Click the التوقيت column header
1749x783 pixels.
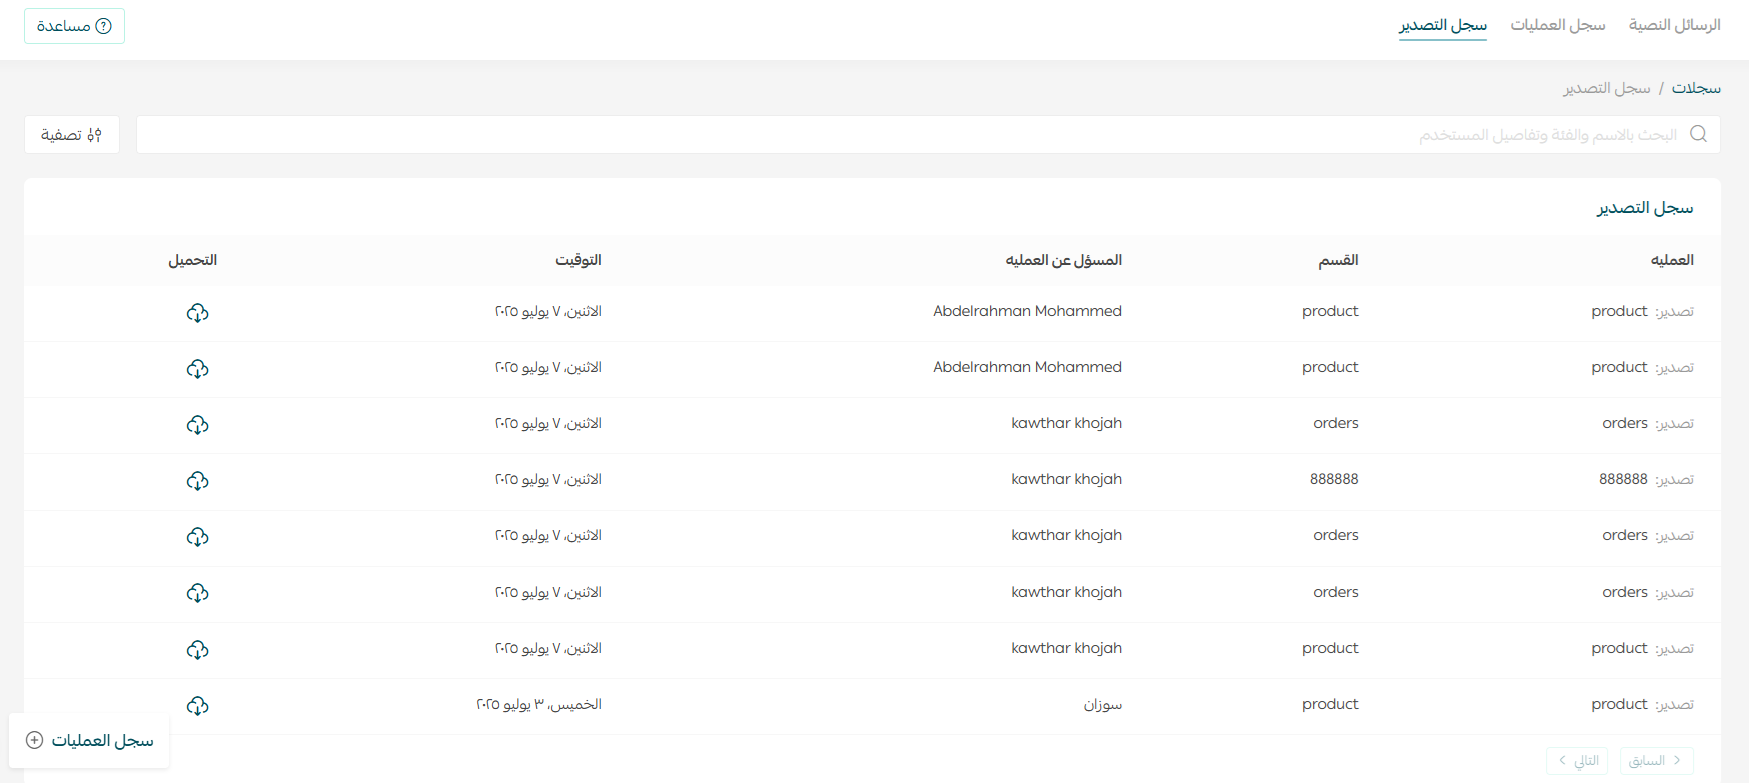pyautogui.click(x=578, y=260)
